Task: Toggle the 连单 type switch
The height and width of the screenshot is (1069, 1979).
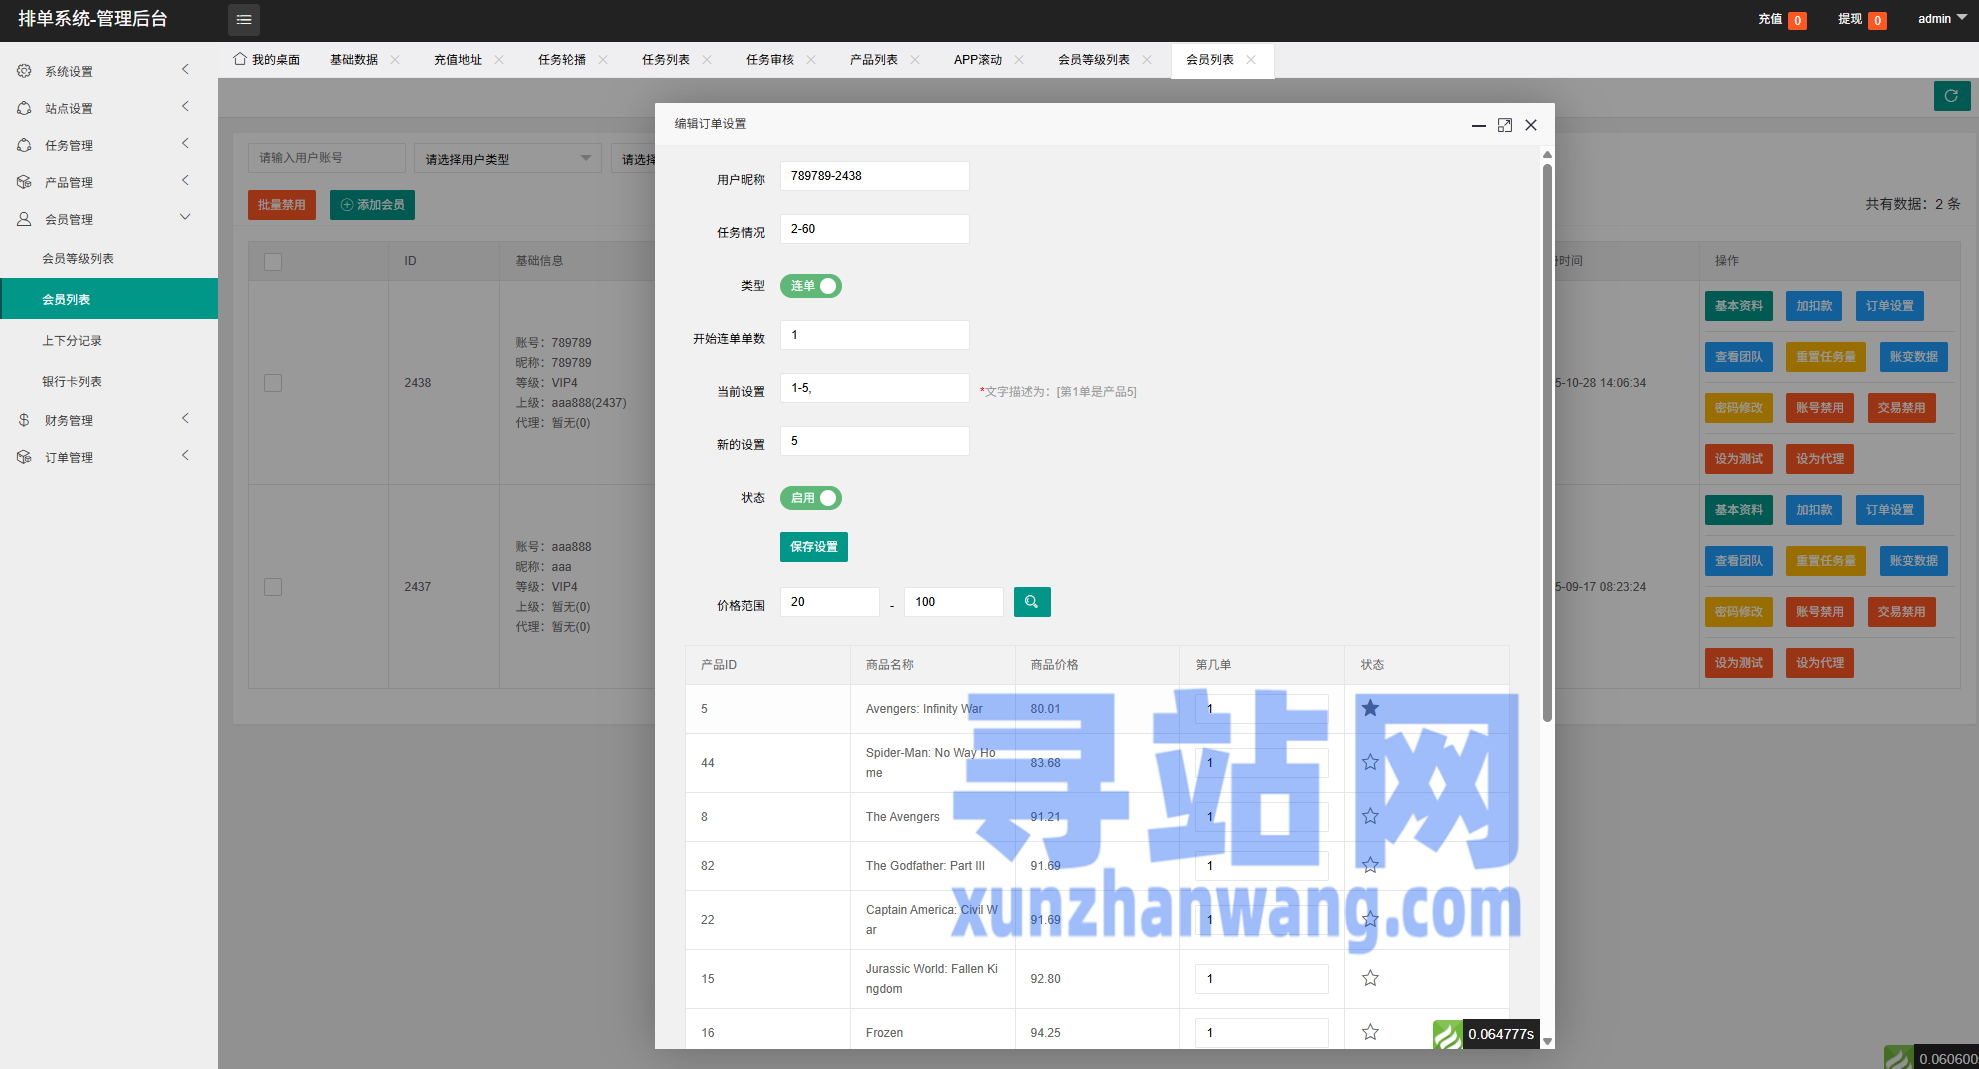Action: pyautogui.click(x=810, y=286)
